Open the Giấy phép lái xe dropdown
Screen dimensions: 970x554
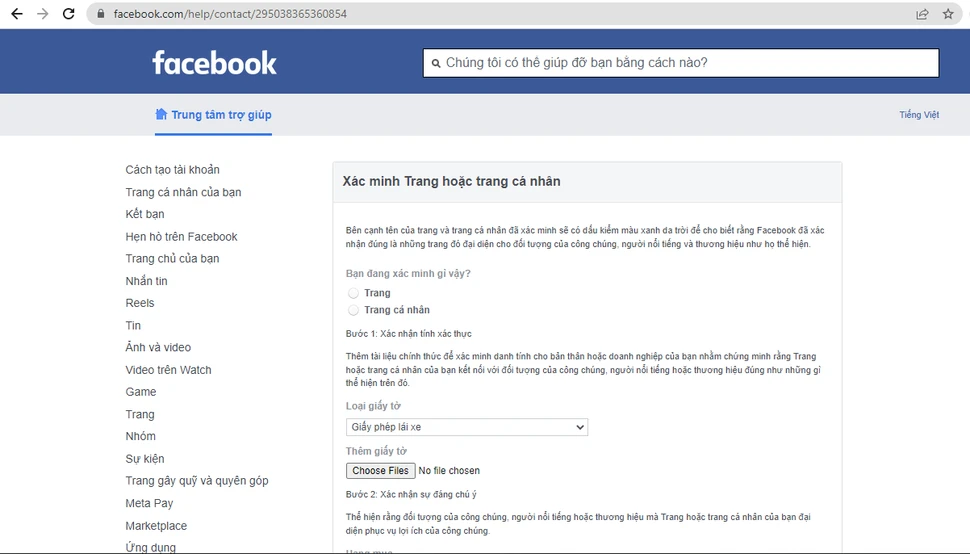pos(467,427)
